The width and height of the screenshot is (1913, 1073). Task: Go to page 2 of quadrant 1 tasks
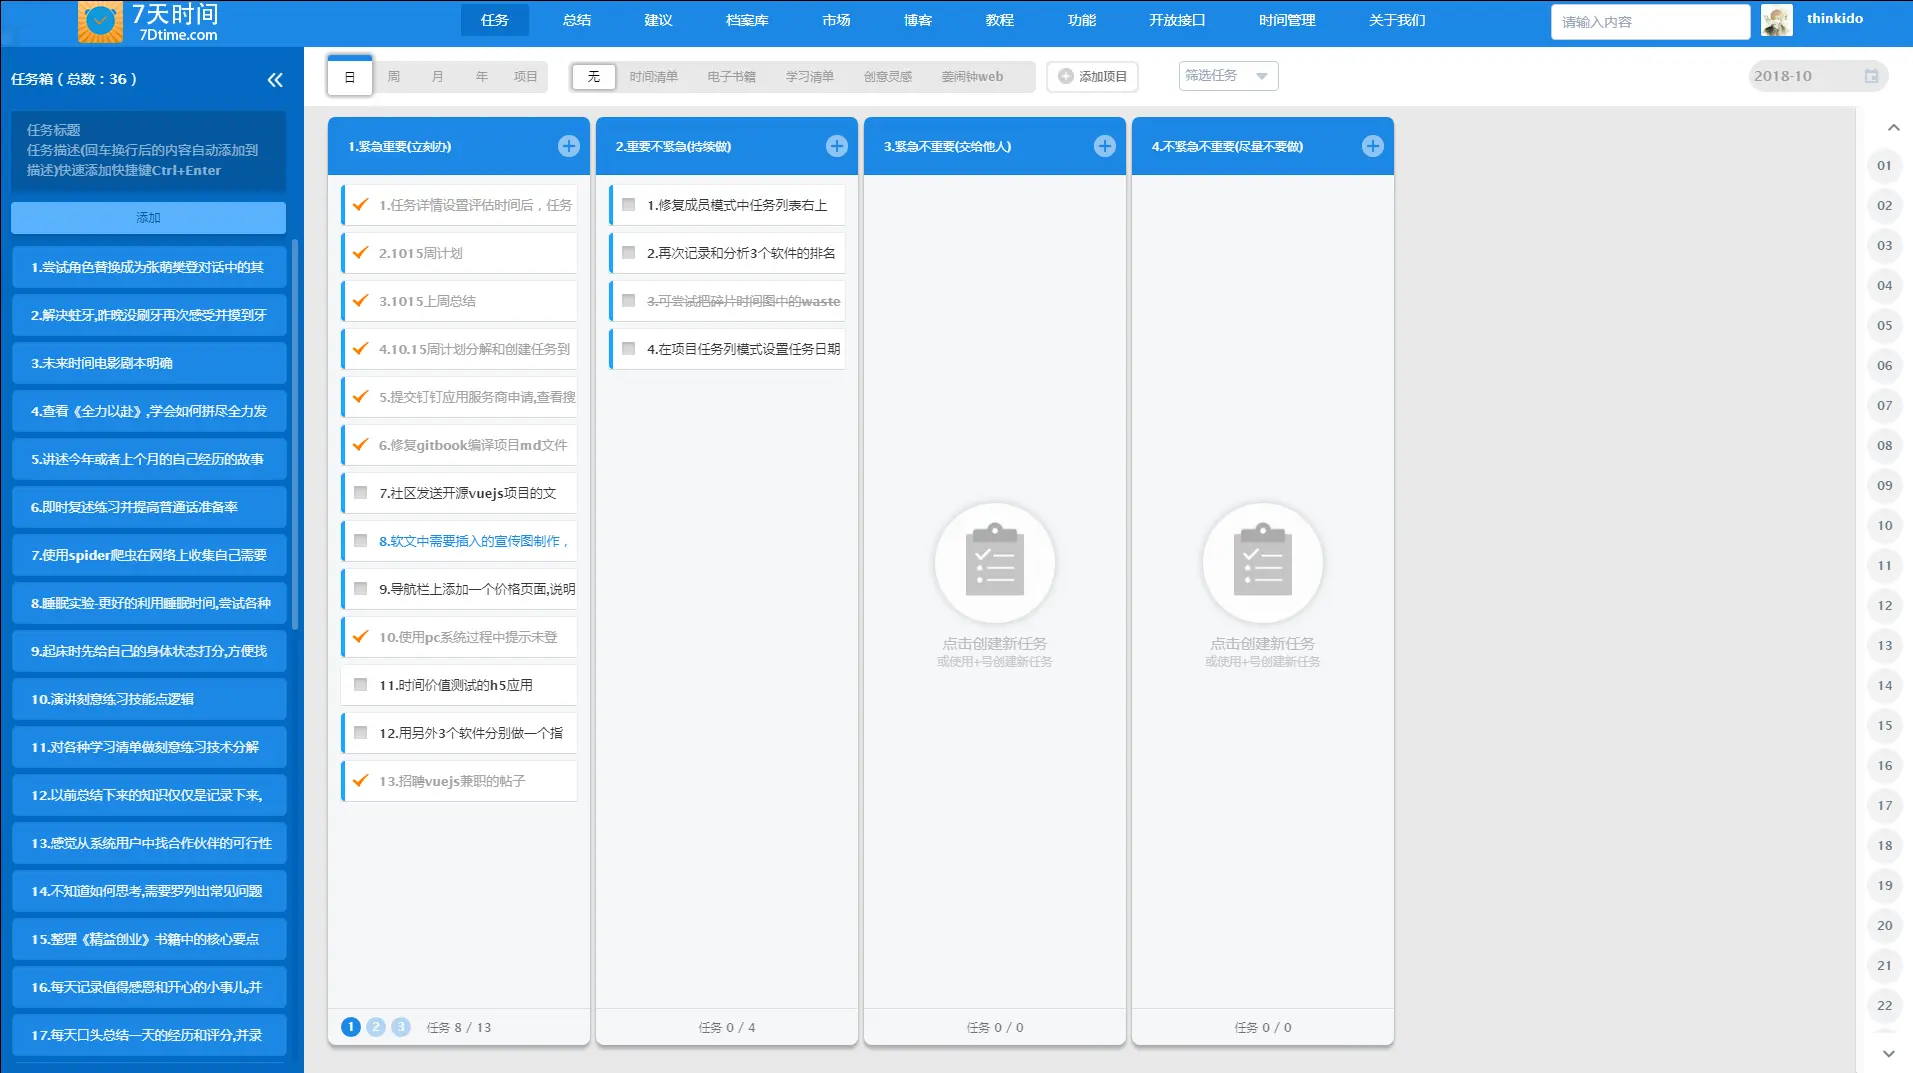376,1027
